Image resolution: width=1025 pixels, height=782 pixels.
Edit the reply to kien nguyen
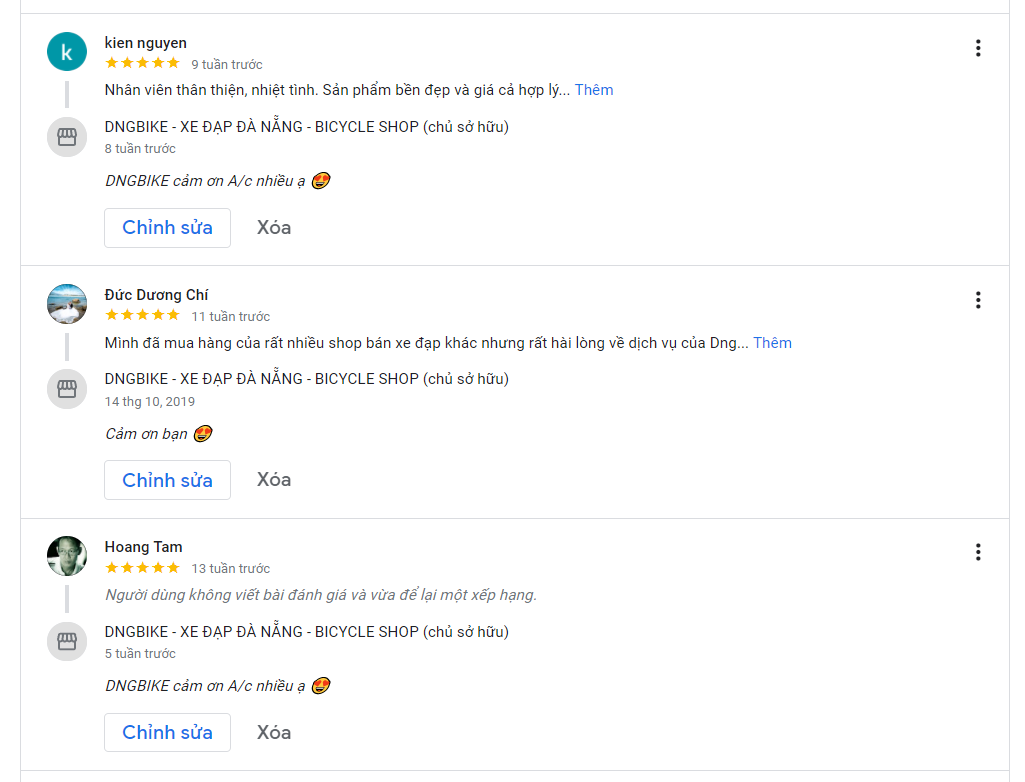point(167,228)
